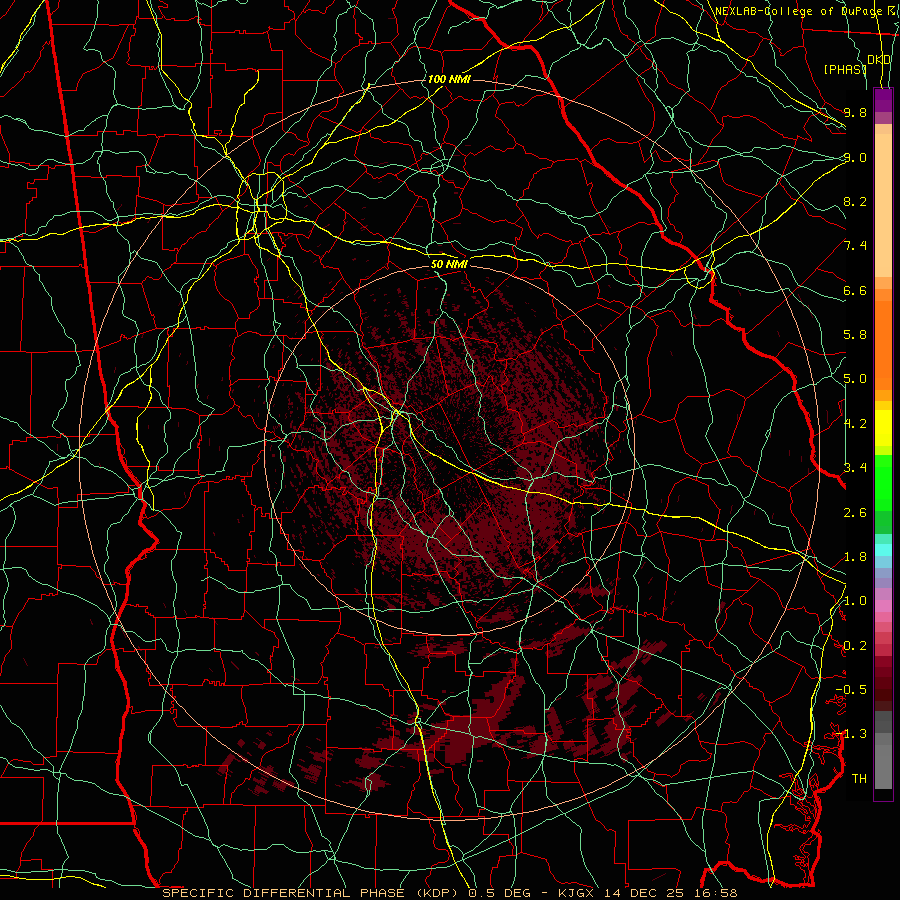This screenshot has height=900, width=900.
Task: Select the 9.0 value on the scale
Action: 855,157
